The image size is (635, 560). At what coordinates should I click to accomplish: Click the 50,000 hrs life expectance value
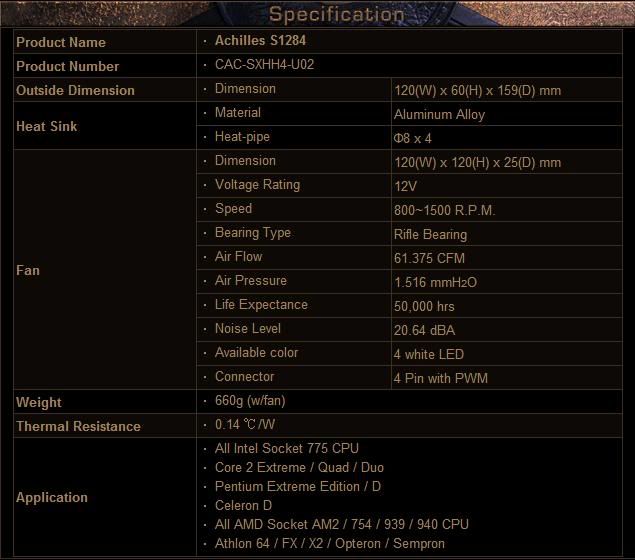(424, 306)
